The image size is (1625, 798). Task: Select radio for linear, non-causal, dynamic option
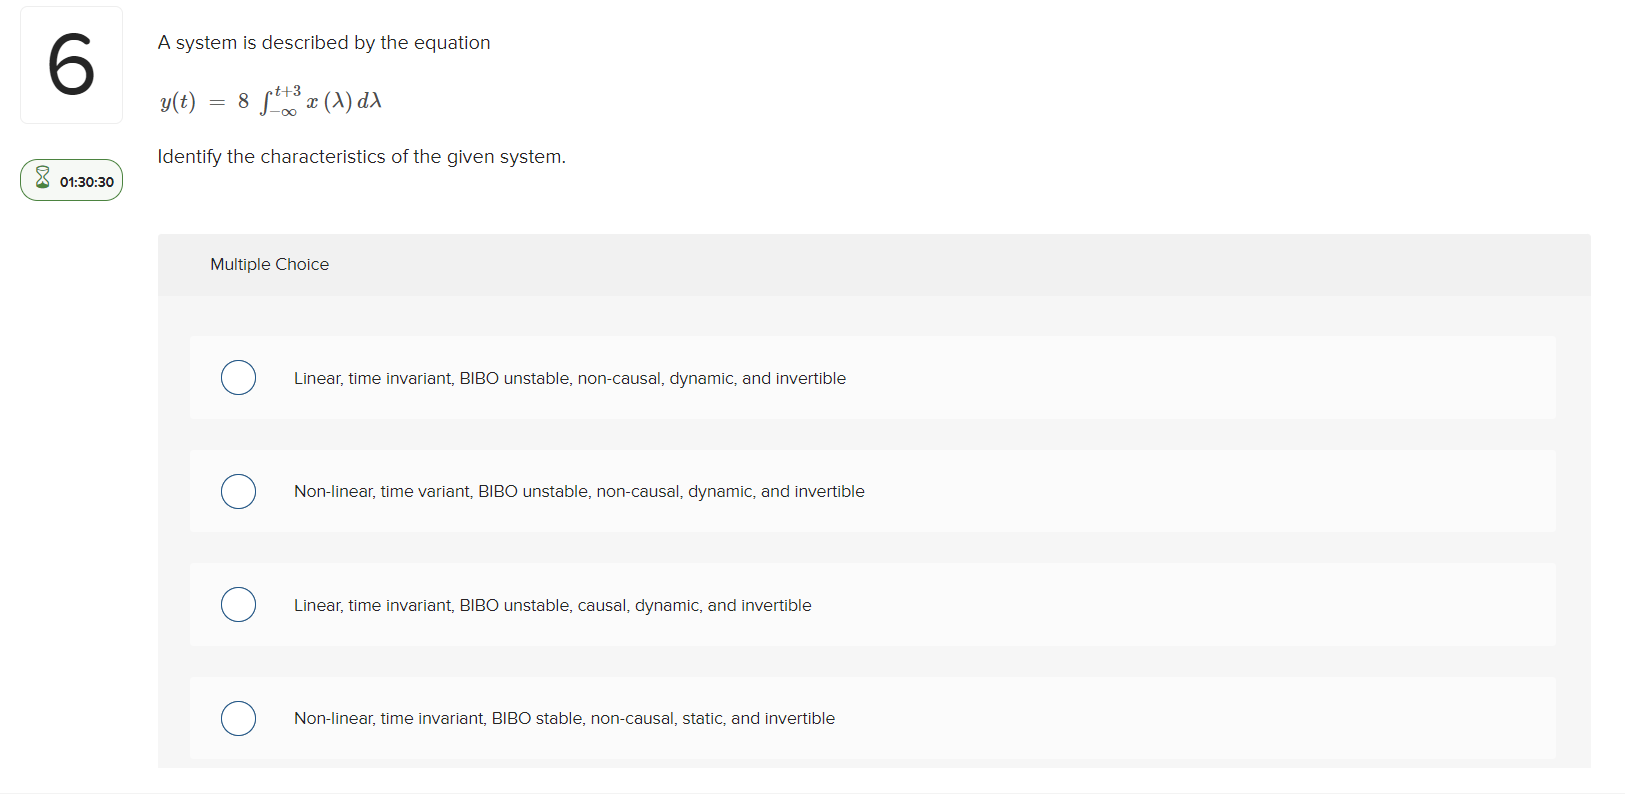coord(238,378)
